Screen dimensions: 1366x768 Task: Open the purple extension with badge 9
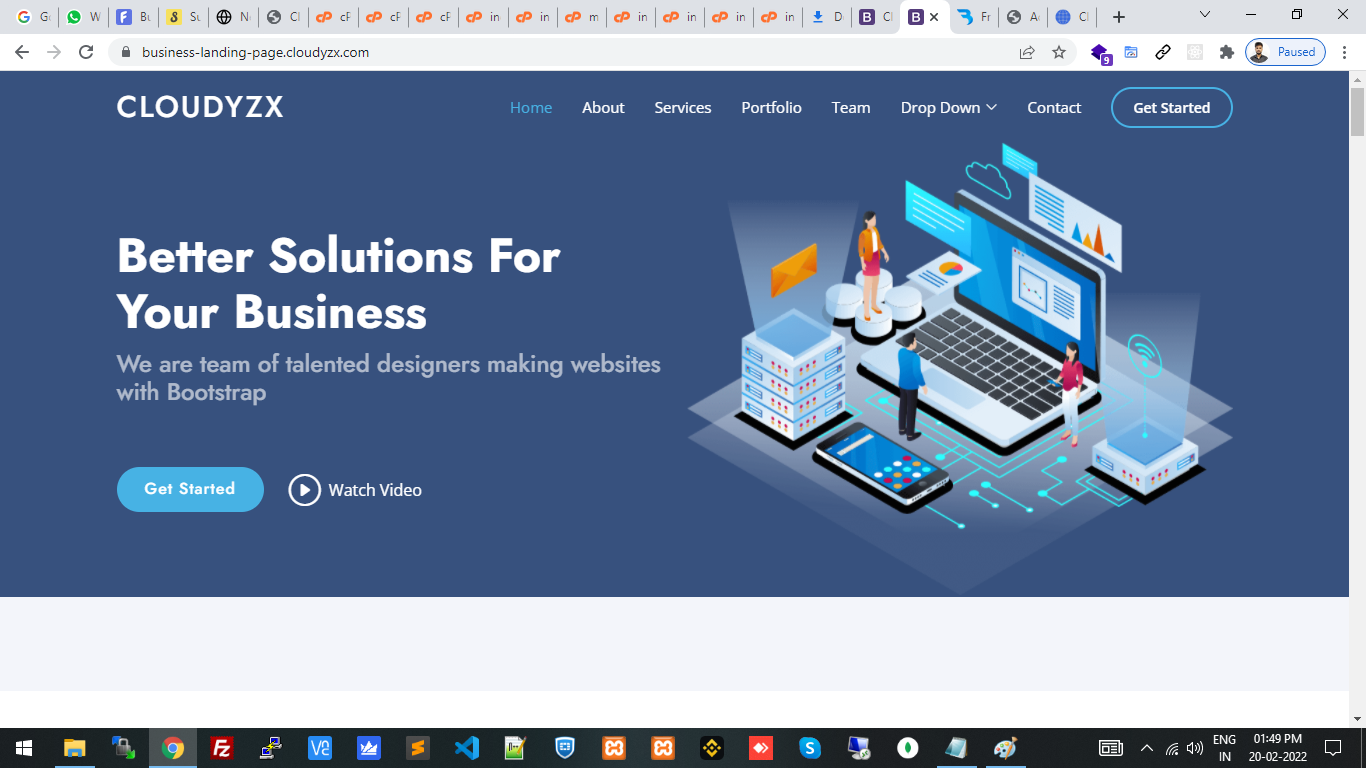pos(1100,53)
